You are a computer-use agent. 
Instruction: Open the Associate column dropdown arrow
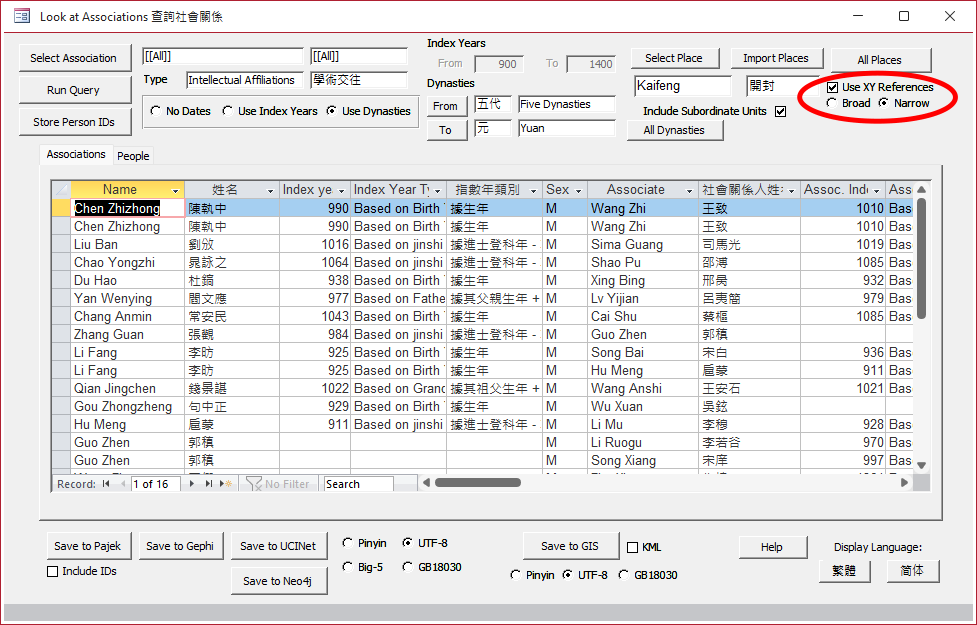point(689,190)
